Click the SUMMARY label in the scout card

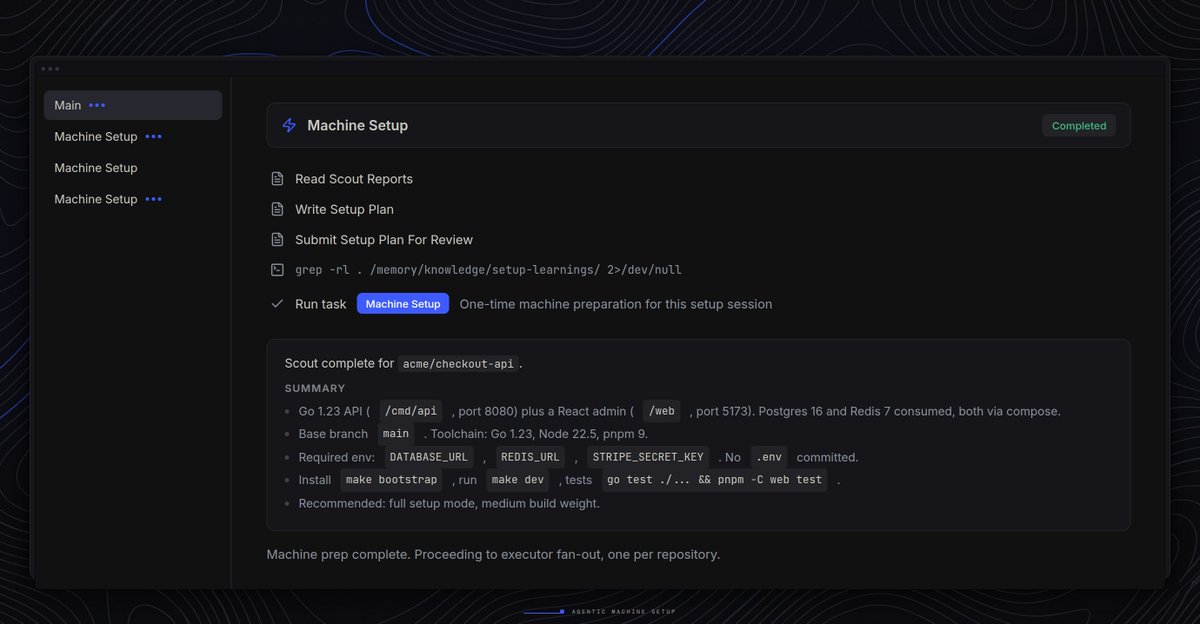pos(315,388)
